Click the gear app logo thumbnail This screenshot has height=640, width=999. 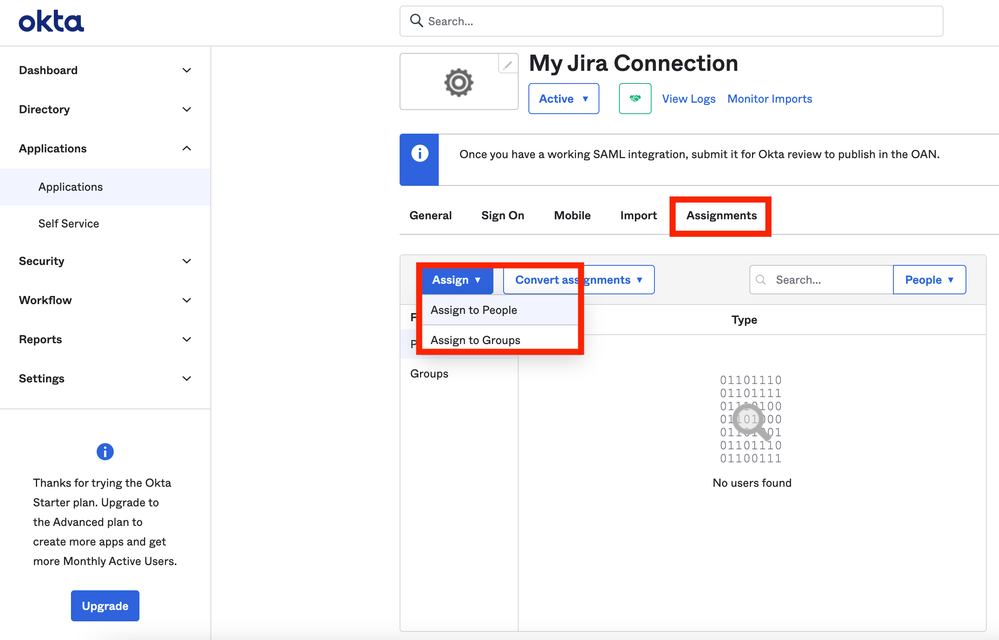459,82
